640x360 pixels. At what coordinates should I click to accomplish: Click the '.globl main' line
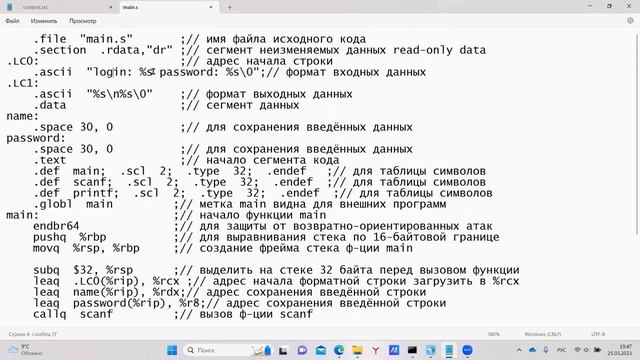(x=73, y=204)
